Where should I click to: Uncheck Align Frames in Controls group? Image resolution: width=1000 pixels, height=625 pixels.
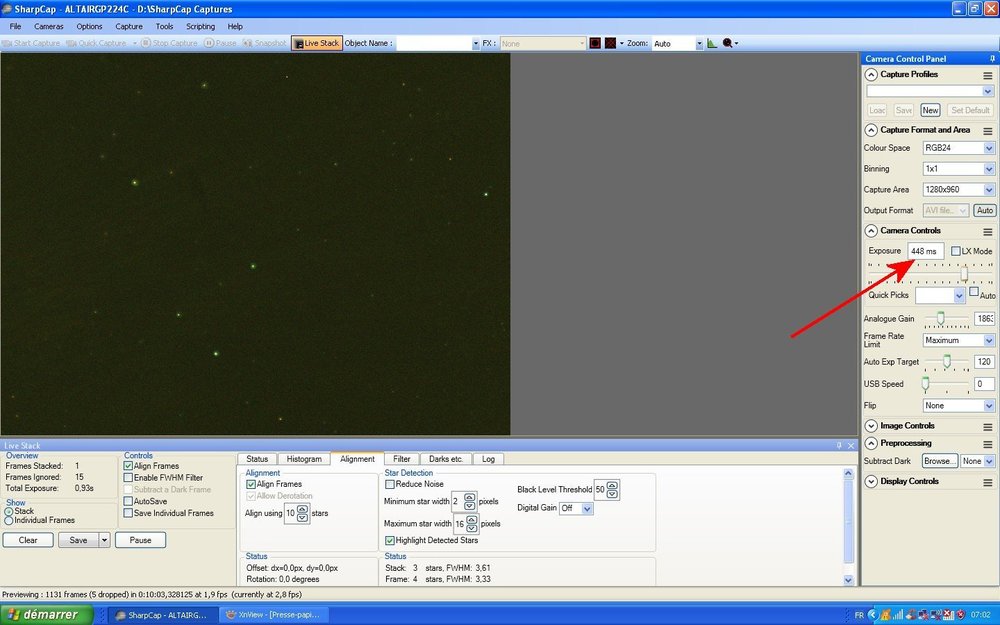(128, 466)
